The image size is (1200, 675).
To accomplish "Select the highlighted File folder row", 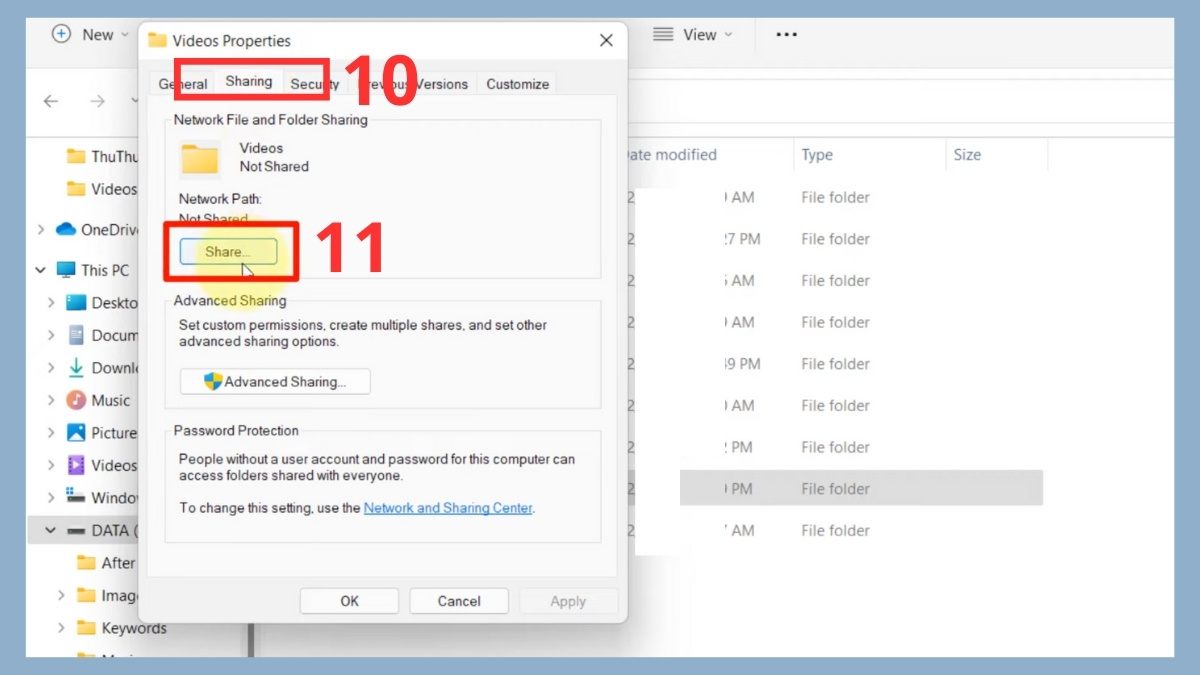I will click(861, 489).
